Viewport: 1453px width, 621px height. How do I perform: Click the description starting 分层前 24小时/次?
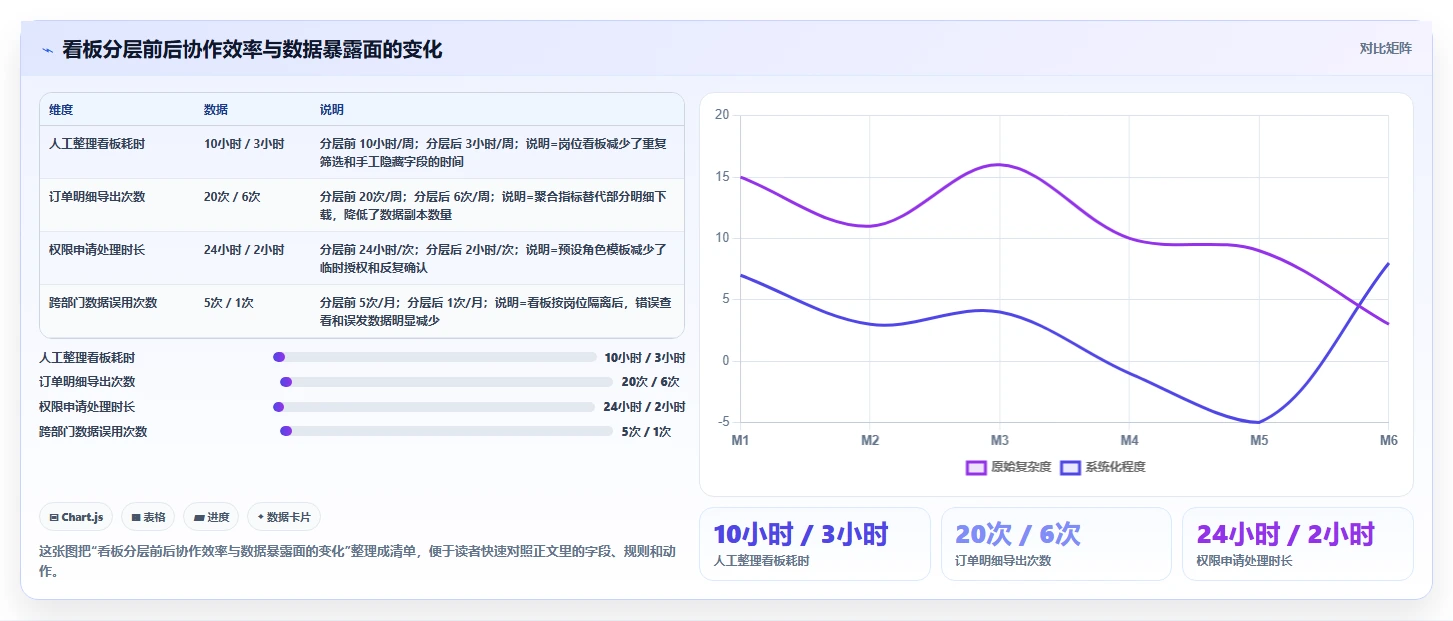493,259
